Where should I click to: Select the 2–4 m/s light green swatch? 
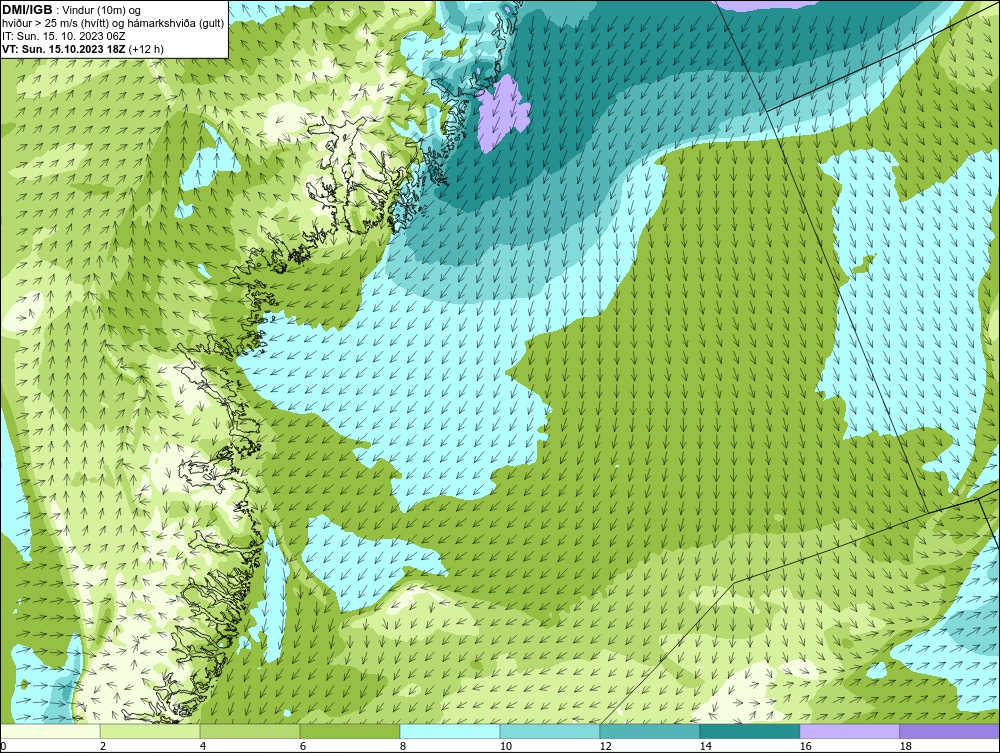[150, 731]
